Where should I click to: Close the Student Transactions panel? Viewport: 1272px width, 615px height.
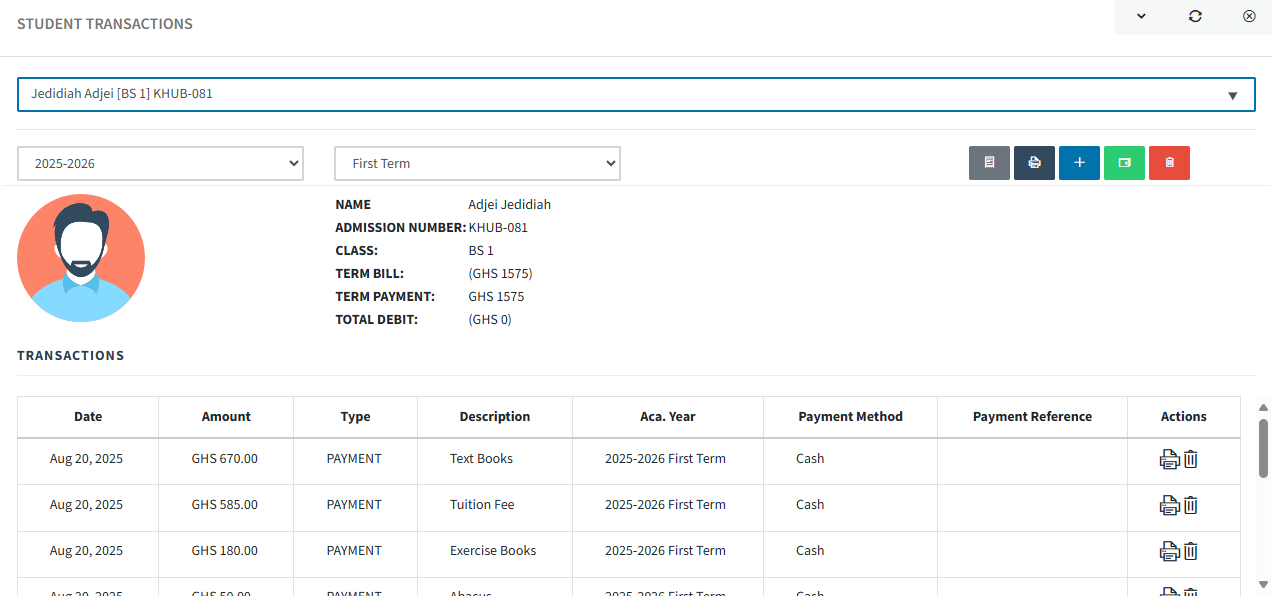pyautogui.click(x=1249, y=16)
